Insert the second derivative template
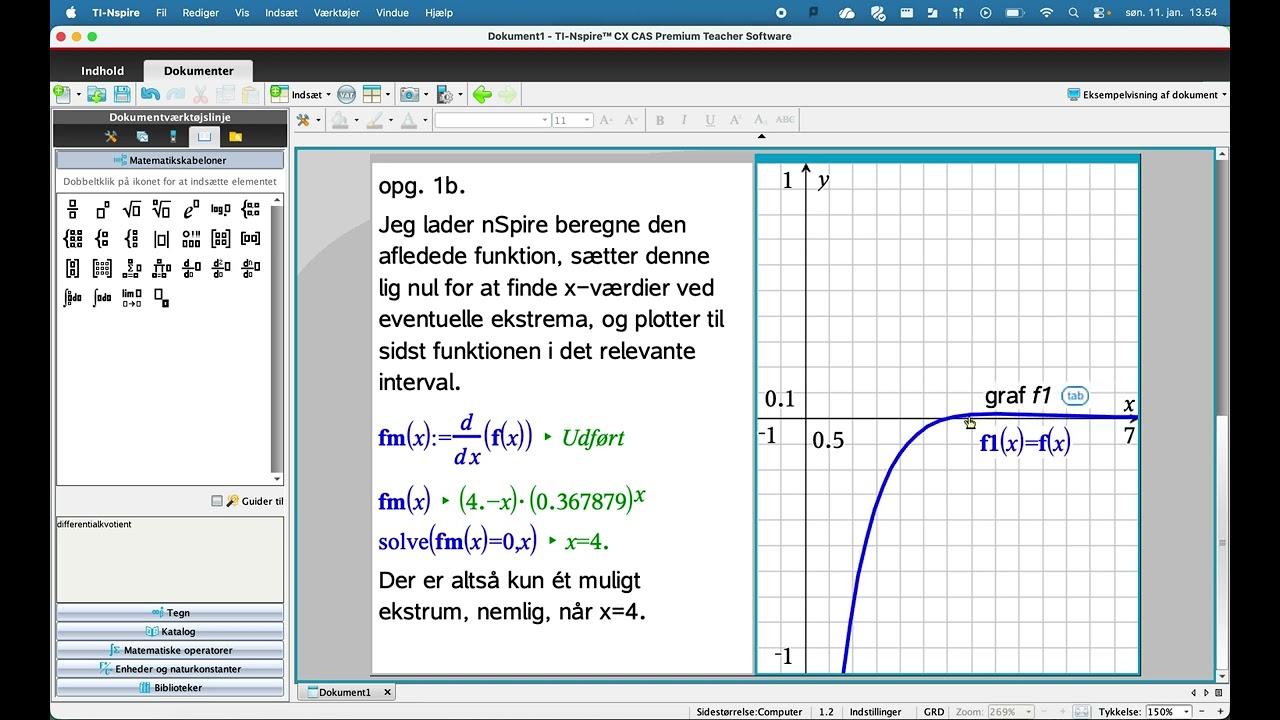 pos(221,268)
